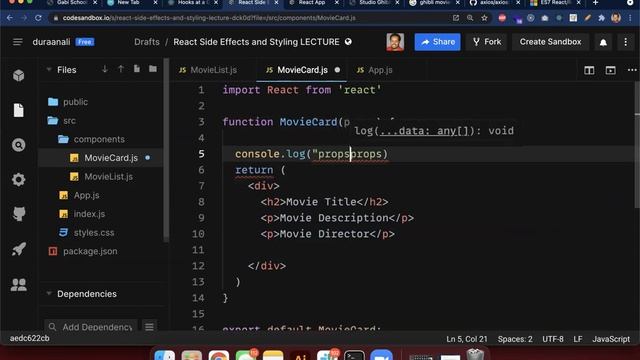
Task: Open dependency list menu icon
Action: [149, 327]
